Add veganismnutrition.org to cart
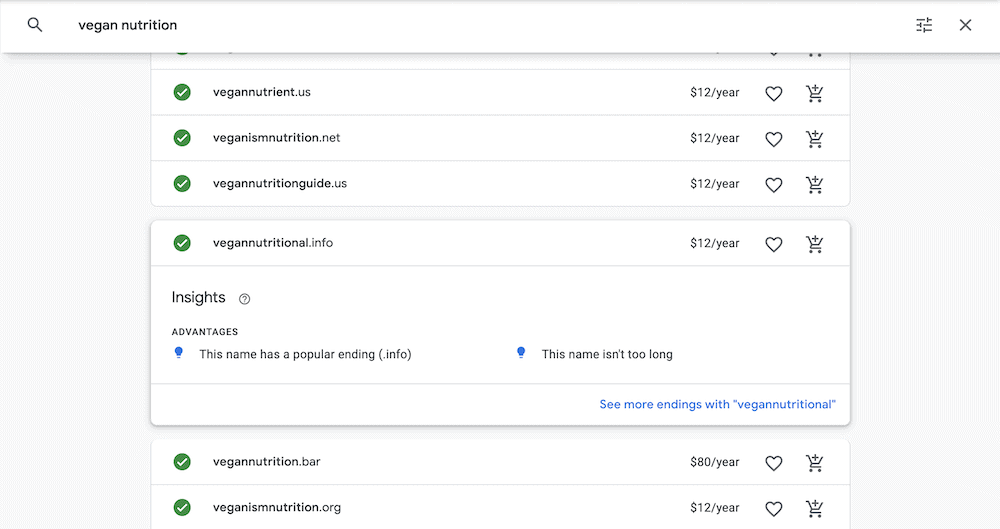The width and height of the screenshot is (1000, 529). tap(814, 509)
